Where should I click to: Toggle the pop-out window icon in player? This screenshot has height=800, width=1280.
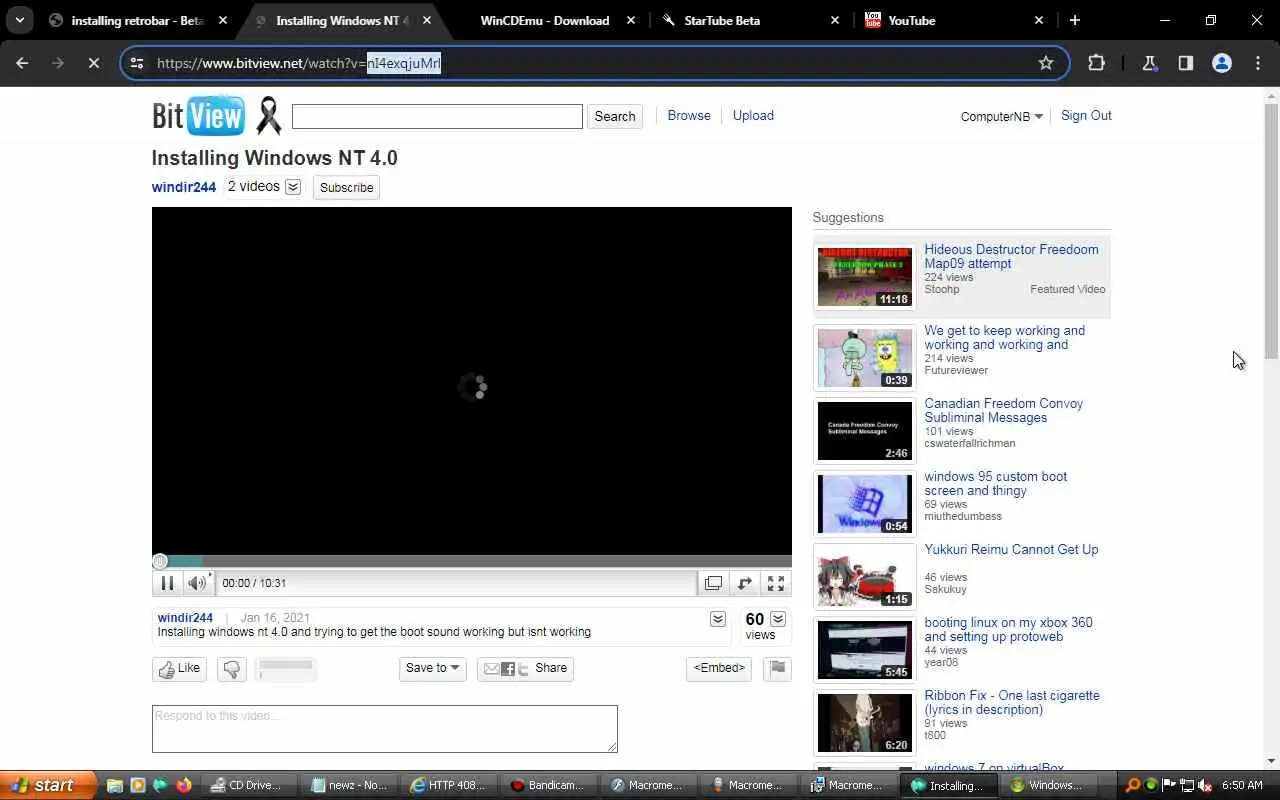[x=713, y=583]
